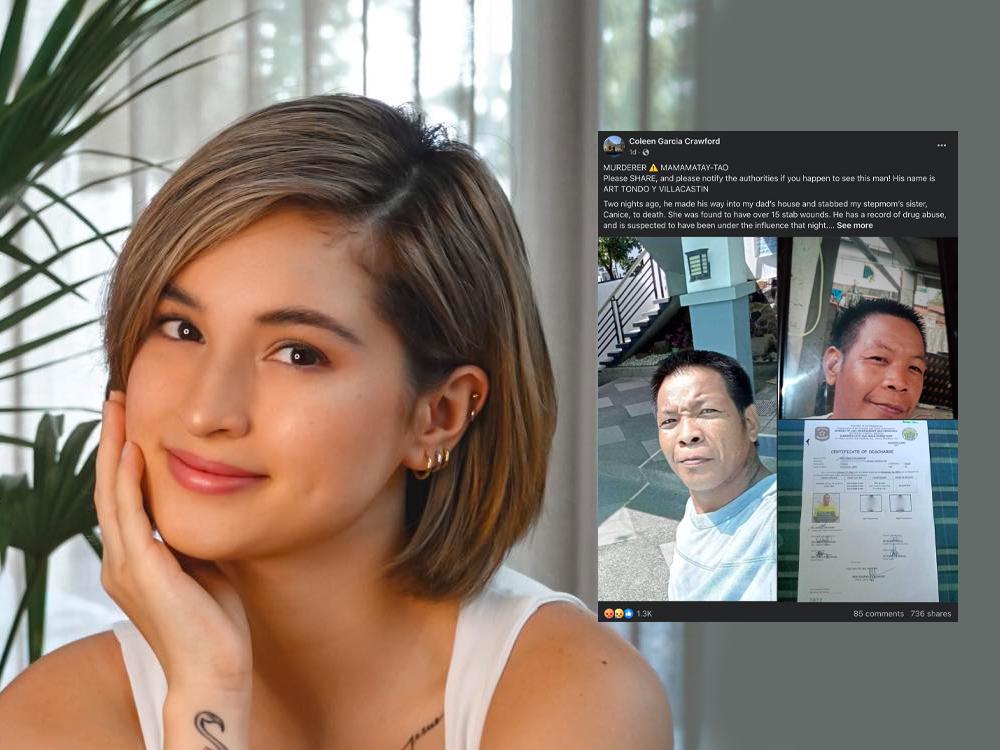1000x750 pixels.
Task: Click the Please SHARE line of the post
Action: click(770, 177)
